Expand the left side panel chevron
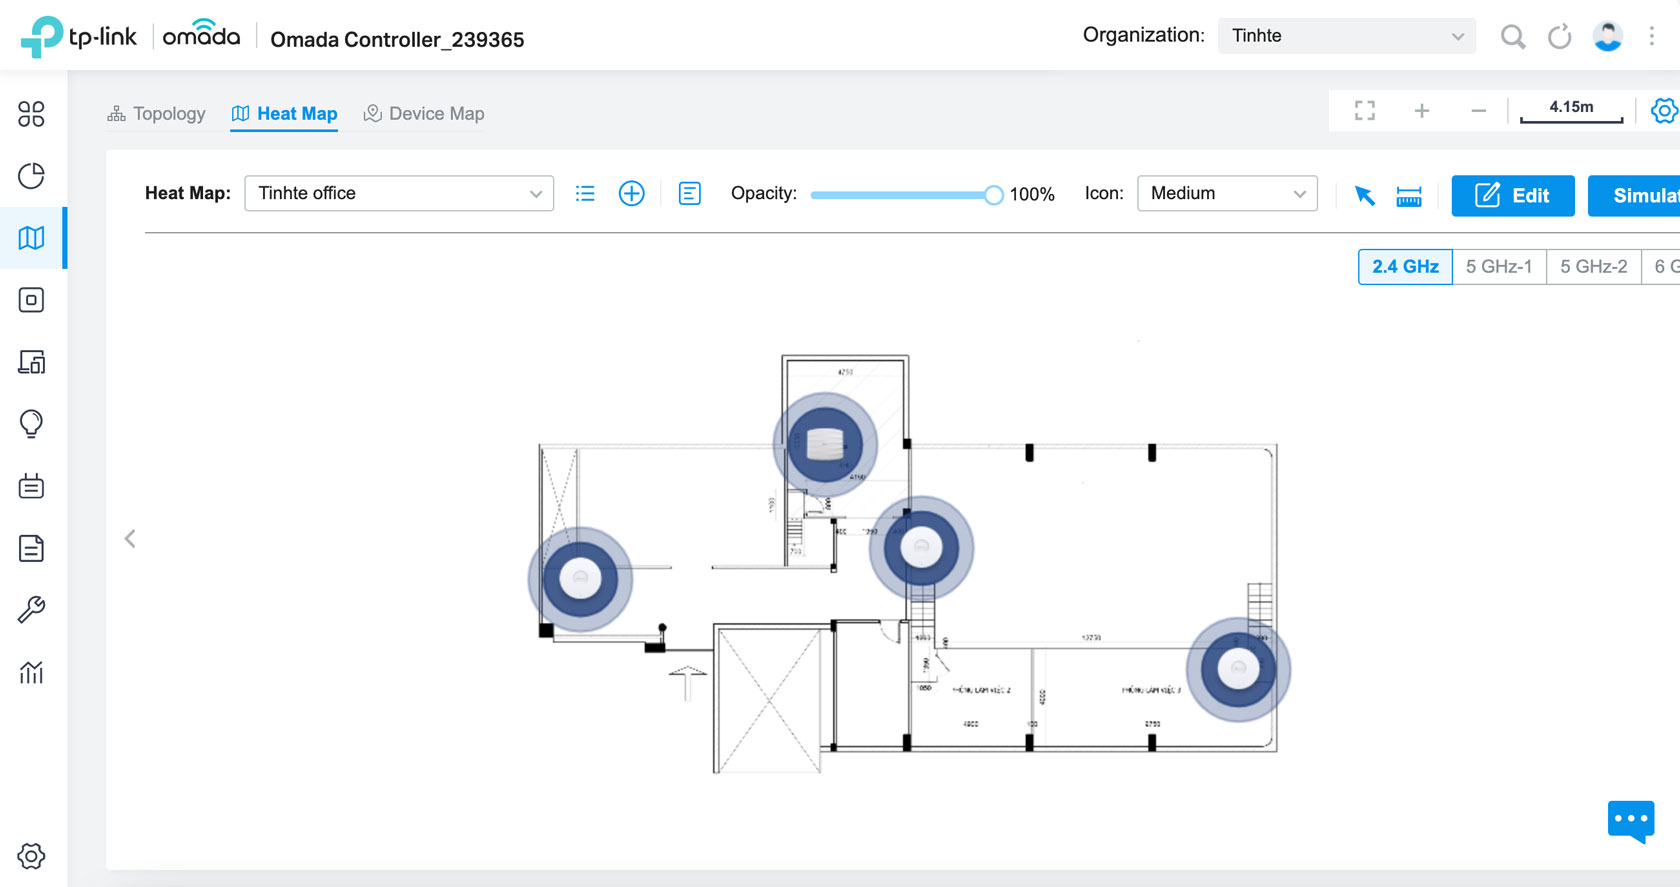 [x=130, y=539]
